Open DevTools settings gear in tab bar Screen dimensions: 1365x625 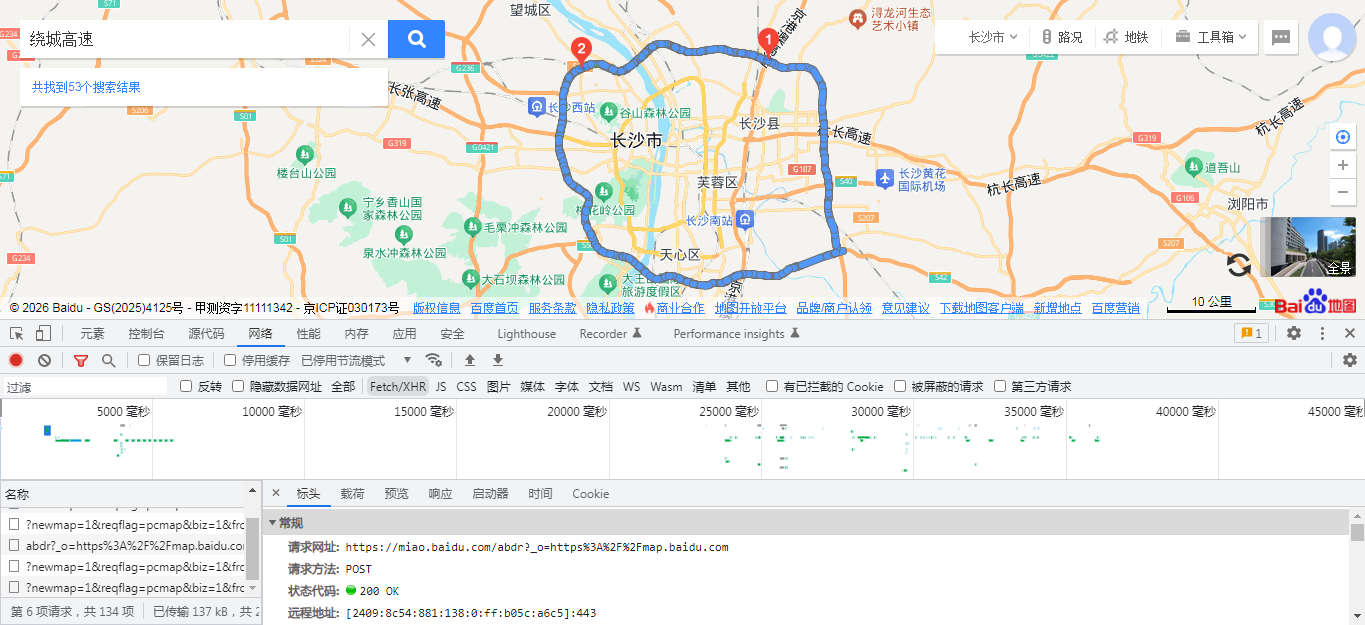click(1294, 334)
